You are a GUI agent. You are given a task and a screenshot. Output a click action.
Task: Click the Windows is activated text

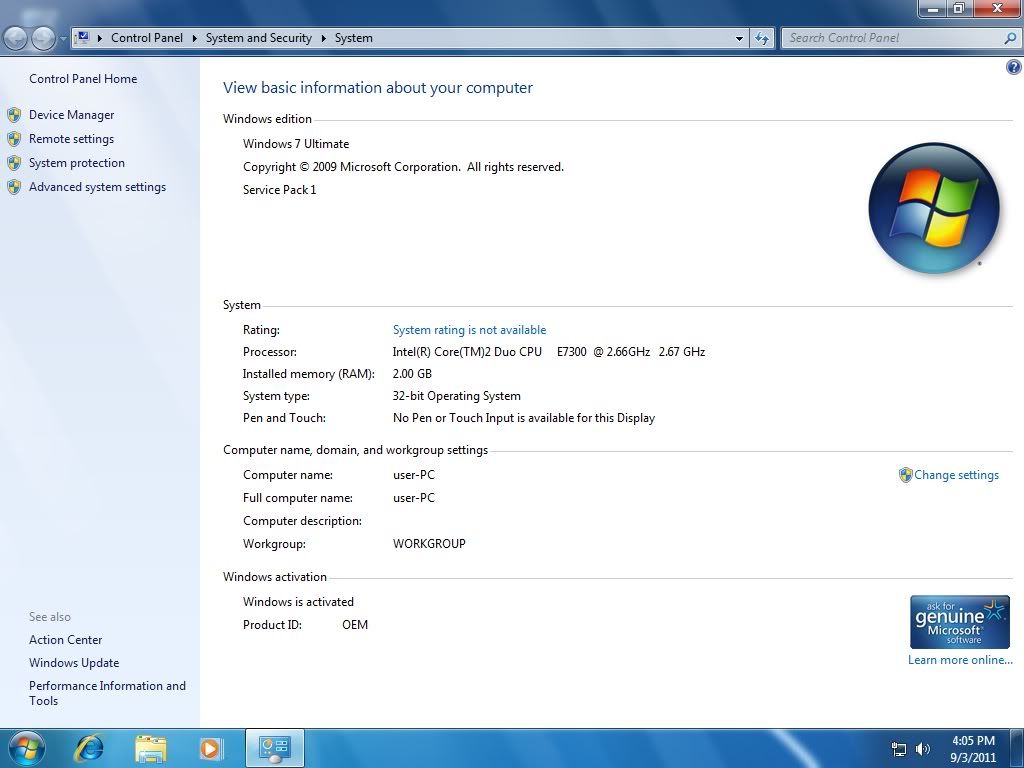(298, 601)
